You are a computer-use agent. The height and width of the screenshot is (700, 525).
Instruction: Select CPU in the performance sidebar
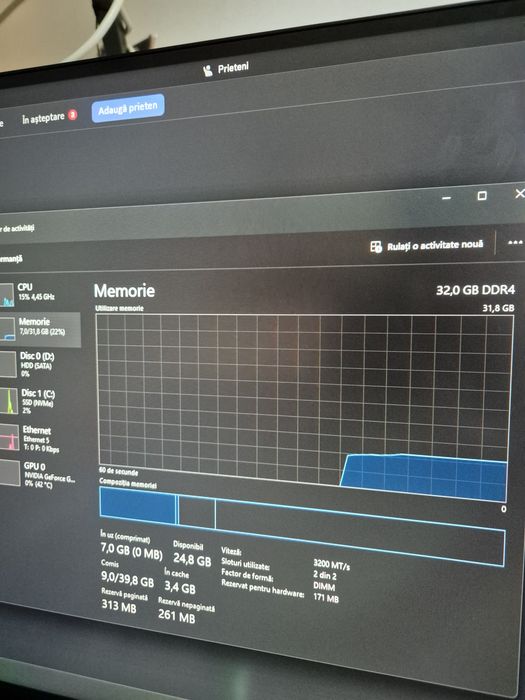40,295
